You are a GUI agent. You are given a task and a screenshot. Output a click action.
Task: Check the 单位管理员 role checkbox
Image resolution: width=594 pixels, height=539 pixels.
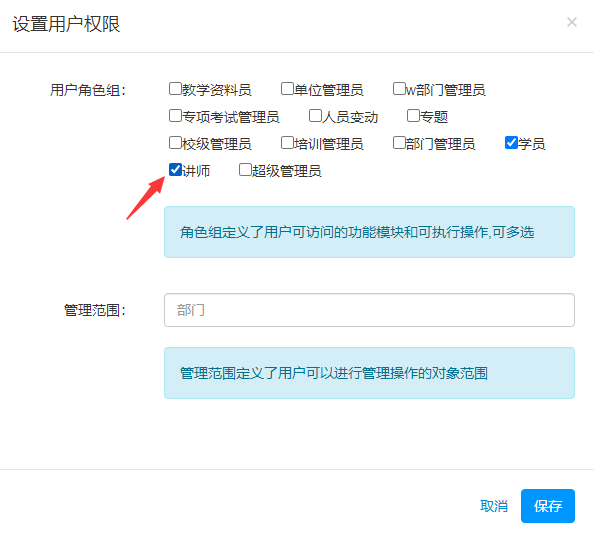coord(287,89)
